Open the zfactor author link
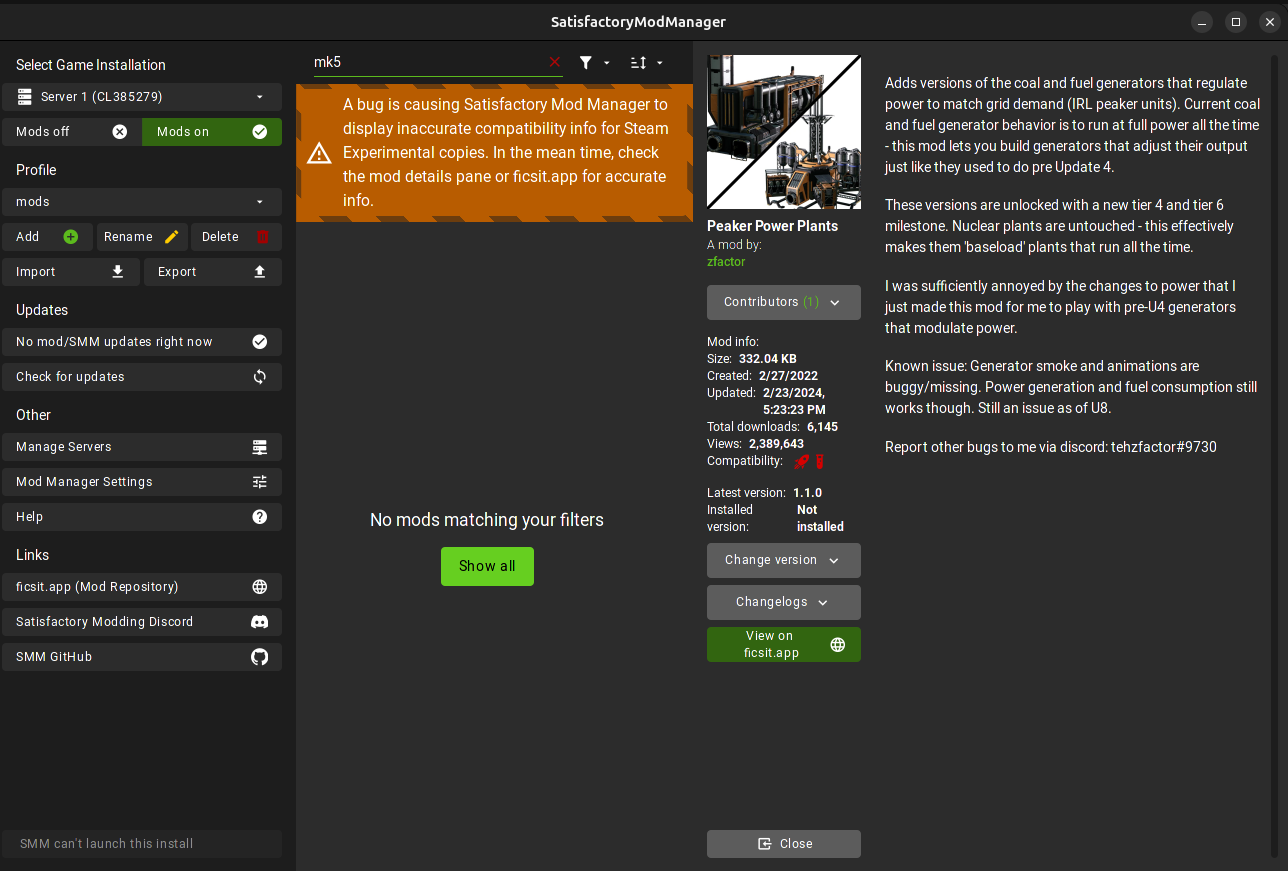The width and height of the screenshot is (1288, 871). [x=726, y=262]
